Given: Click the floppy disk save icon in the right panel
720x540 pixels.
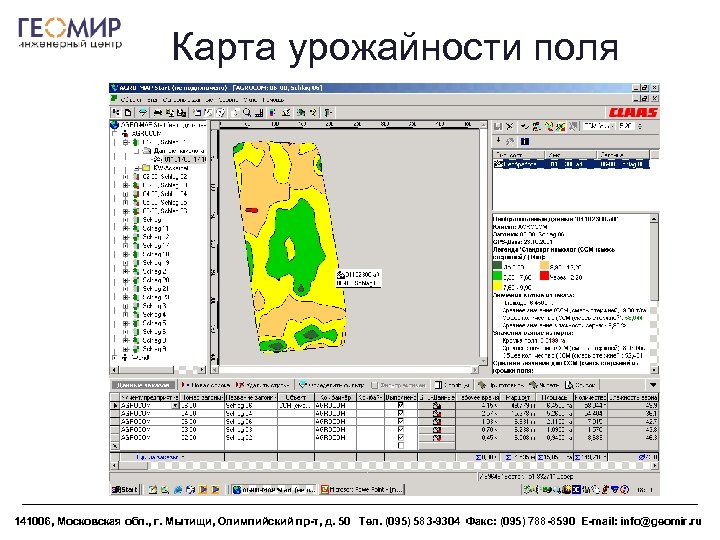Looking at the screenshot, I should point(498,126).
